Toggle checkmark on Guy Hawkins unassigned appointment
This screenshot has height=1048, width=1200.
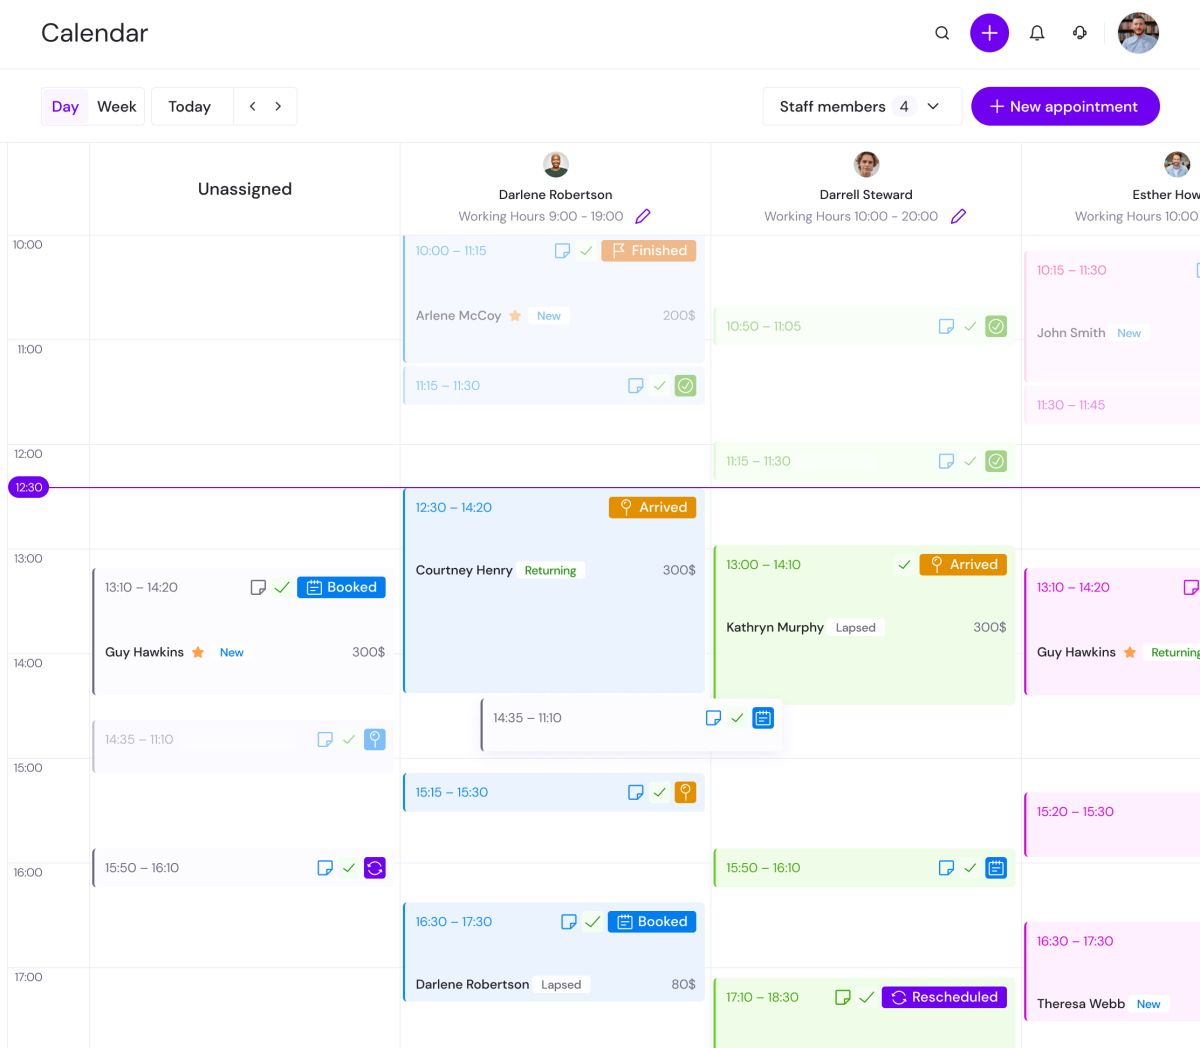(282, 587)
